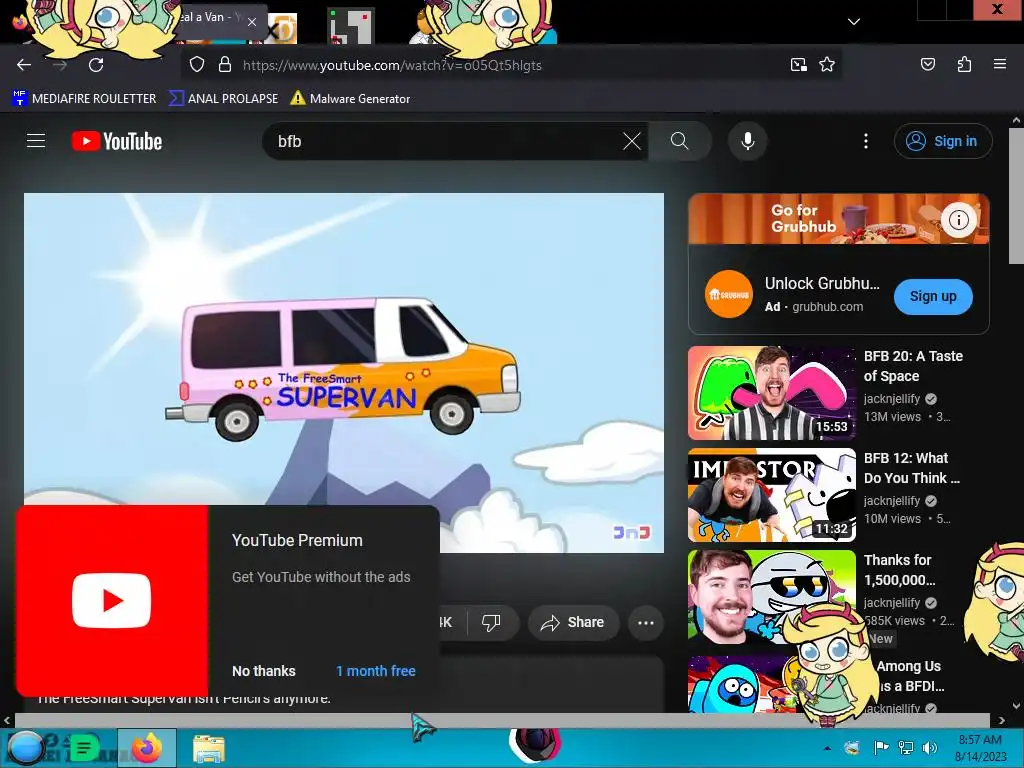Close the current browser tab
1024x768 pixels.
coord(252,22)
